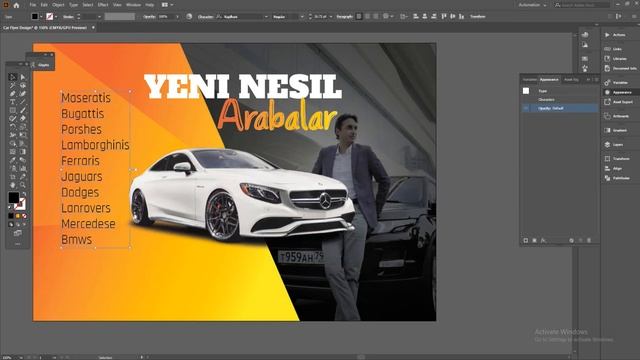Click Add New Effect (fx) in Appearance panel
The height and width of the screenshot is (360, 640).
(x=543, y=240)
